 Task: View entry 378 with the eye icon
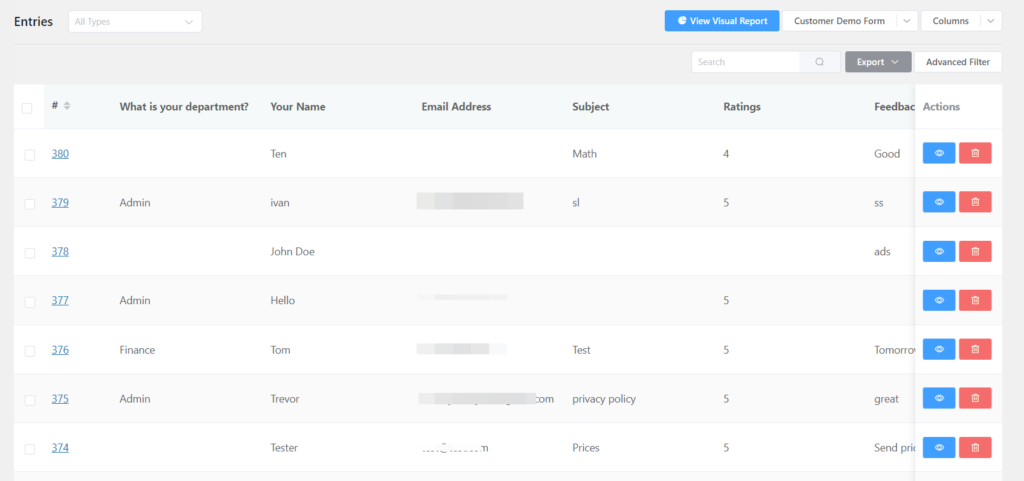coord(939,252)
